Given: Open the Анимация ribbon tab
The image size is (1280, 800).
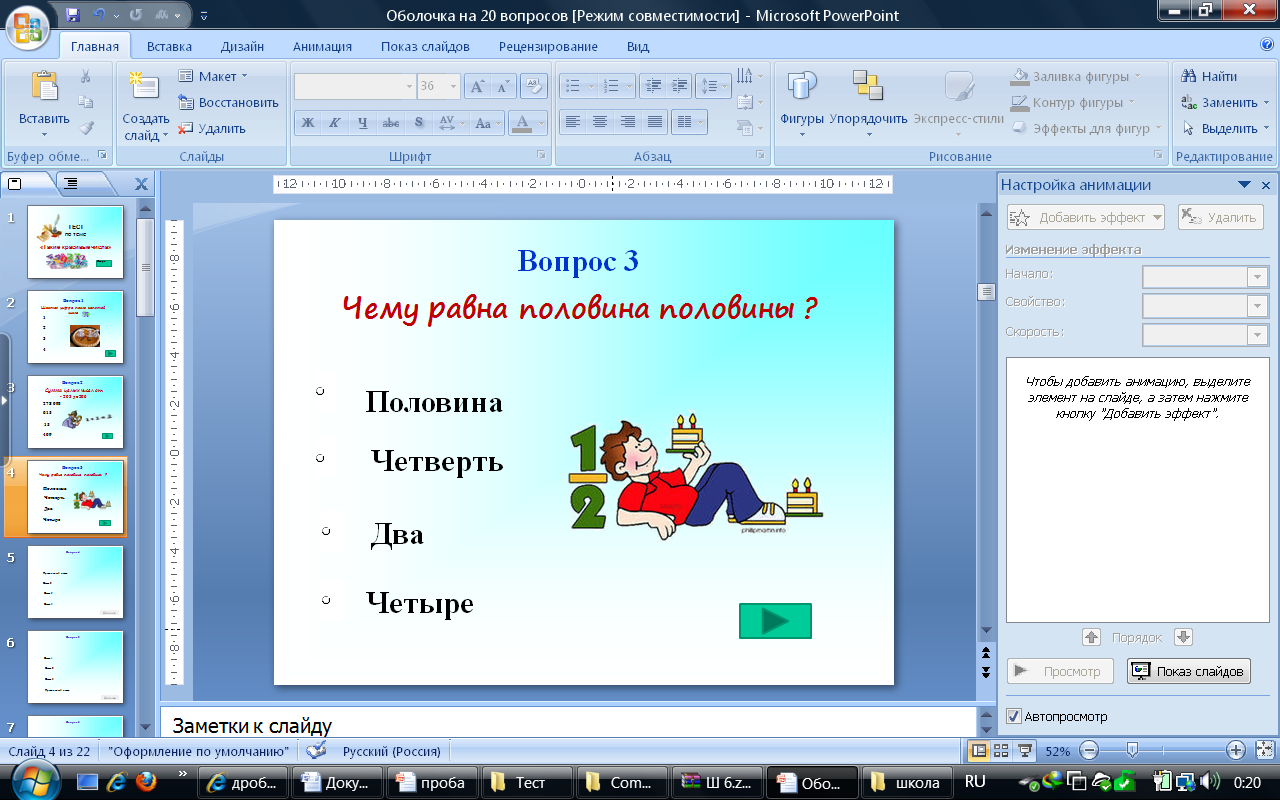Looking at the screenshot, I should pos(322,46).
